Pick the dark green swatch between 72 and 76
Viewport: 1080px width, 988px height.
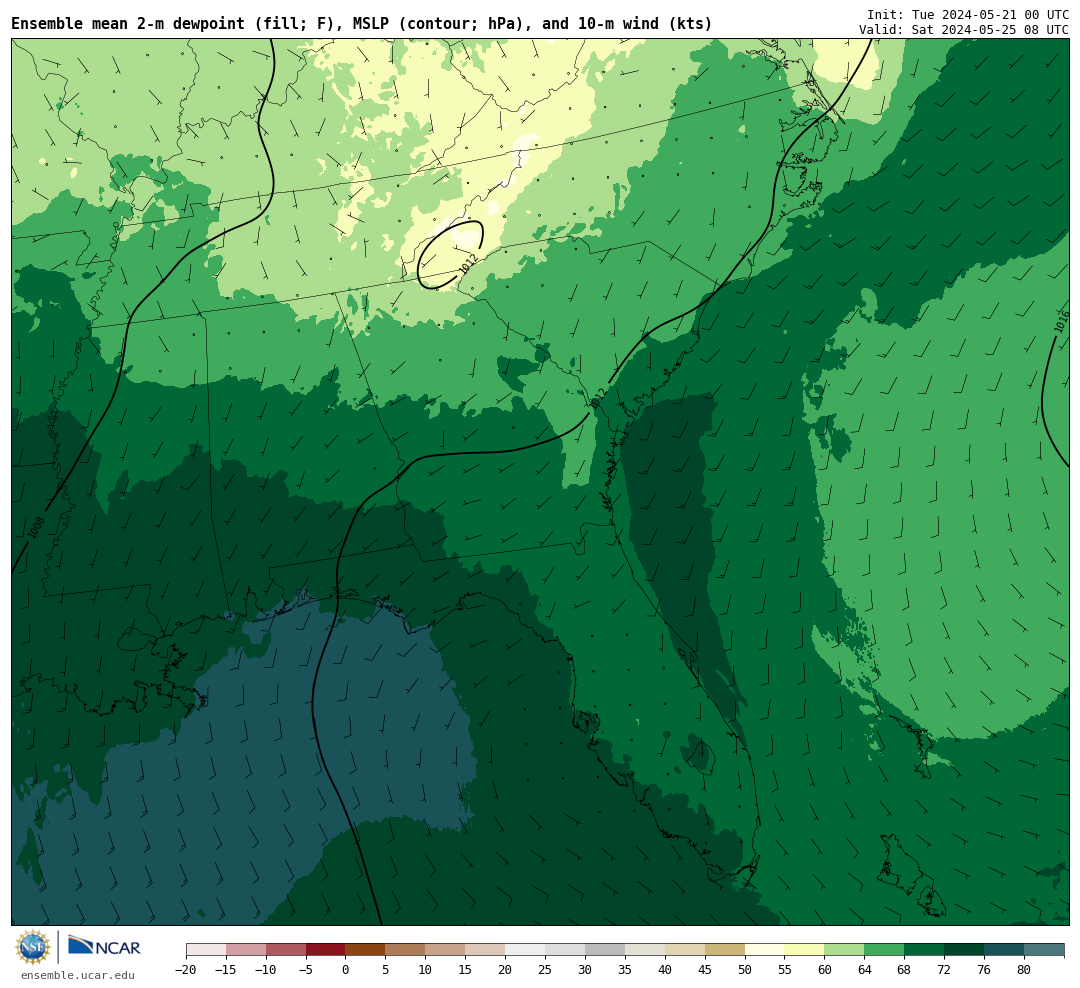point(964,950)
